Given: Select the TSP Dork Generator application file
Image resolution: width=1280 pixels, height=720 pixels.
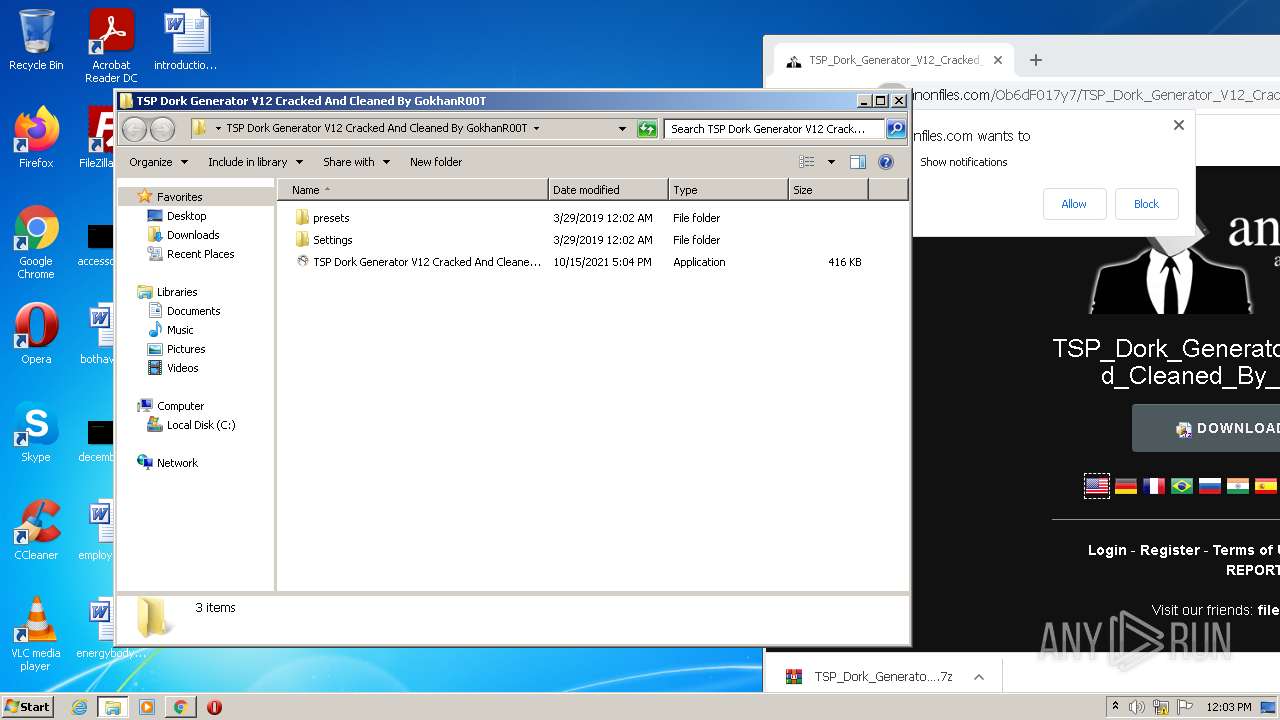Looking at the screenshot, I should (427, 262).
